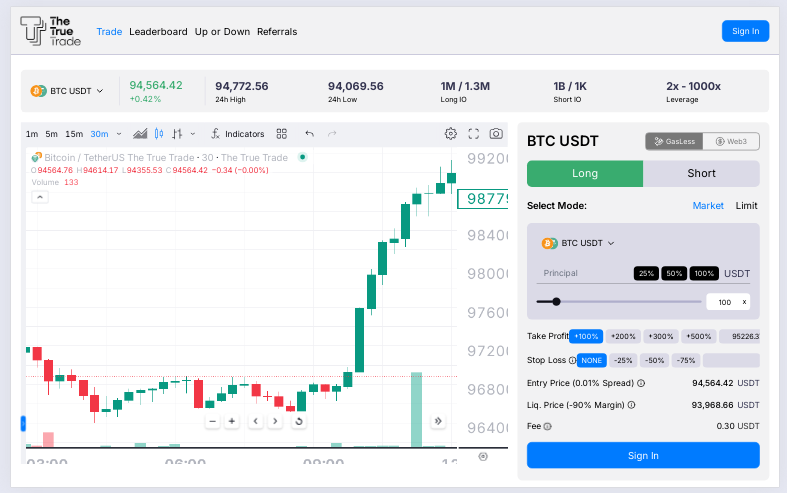787x493 pixels.
Task: Choose Market order mode
Action: (x=708, y=205)
